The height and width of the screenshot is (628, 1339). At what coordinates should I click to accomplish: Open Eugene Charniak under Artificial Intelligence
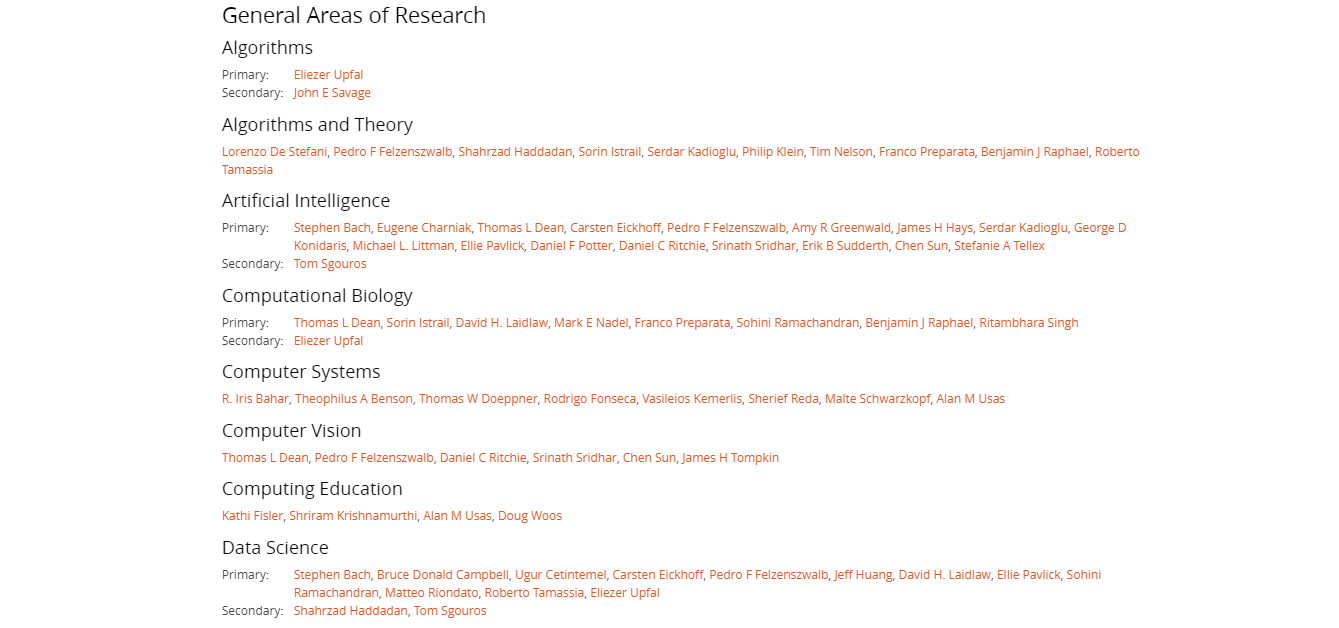pyautogui.click(x=424, y=228)
